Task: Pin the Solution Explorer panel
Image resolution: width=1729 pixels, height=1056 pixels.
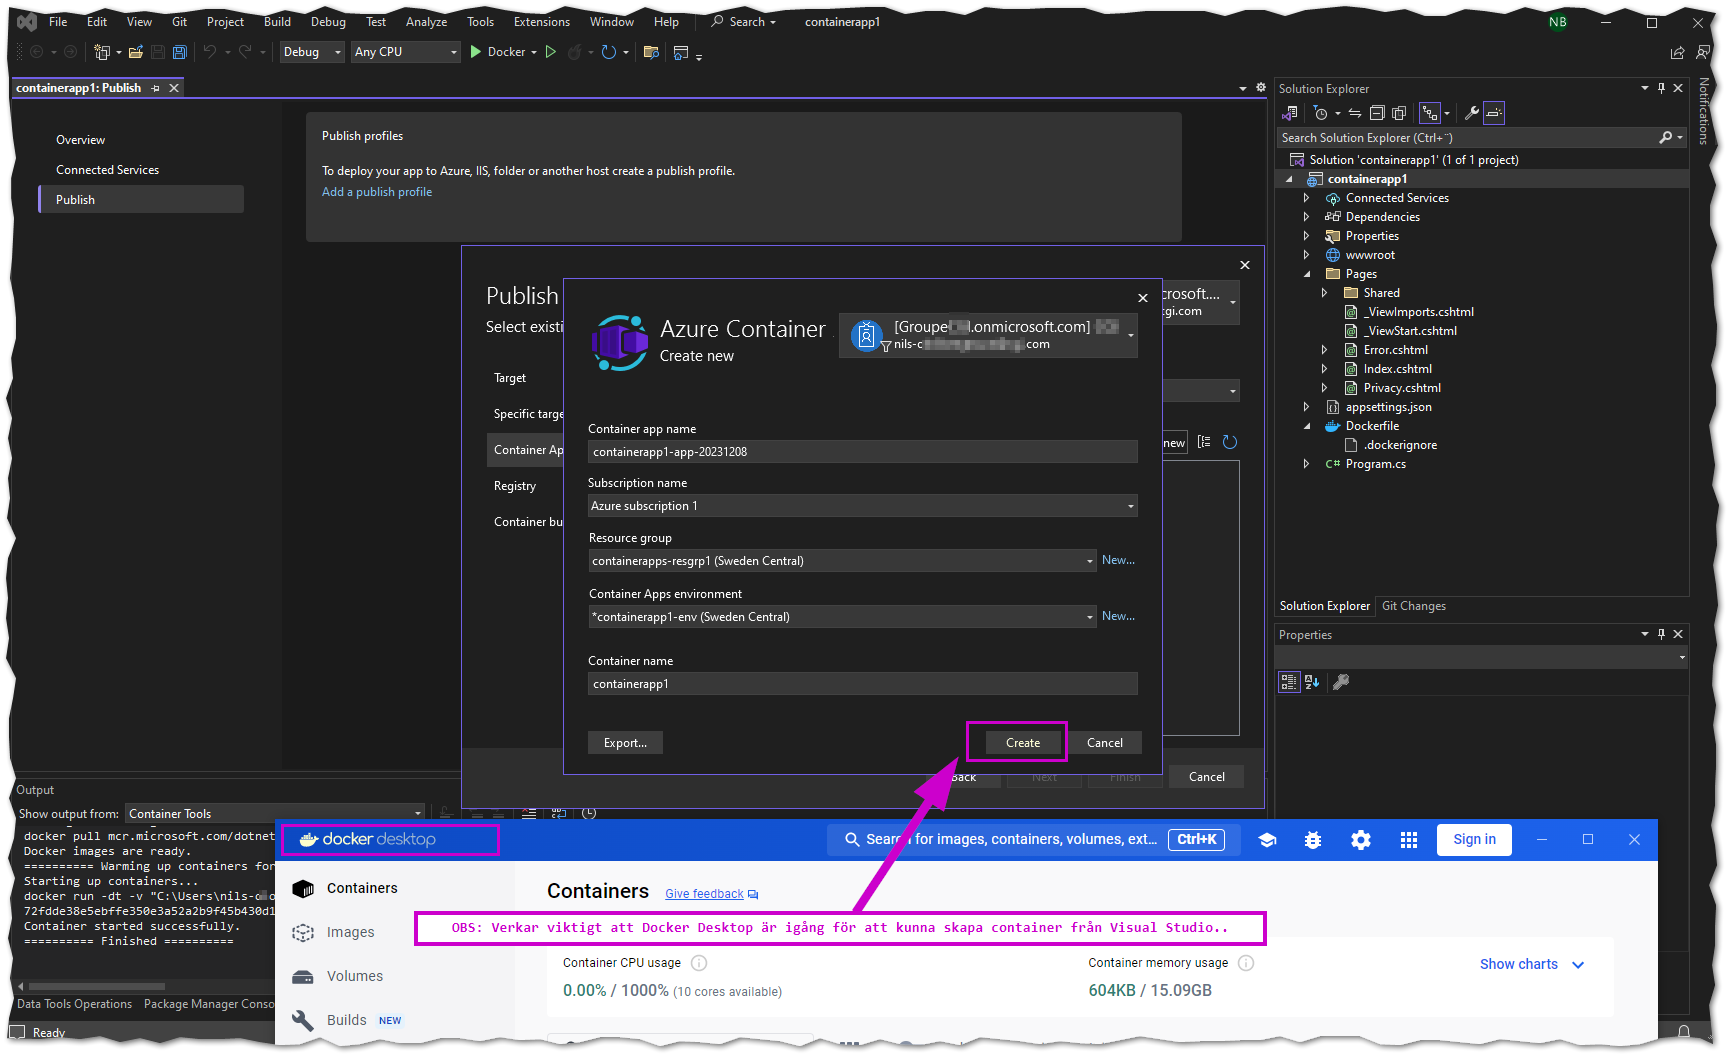Action: (1661, 88)
